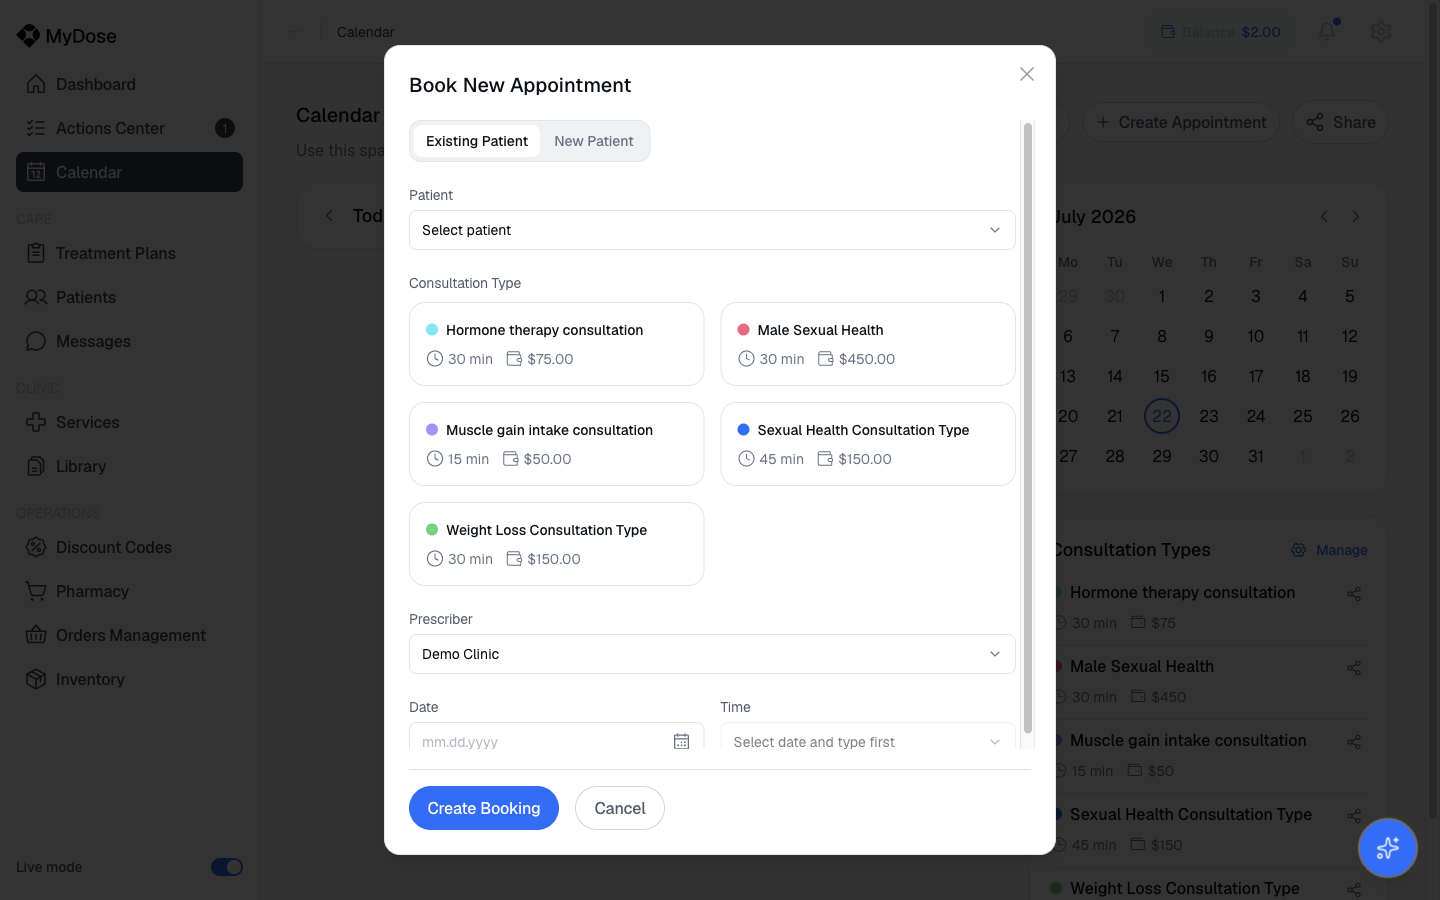Open the Select patient dropdown

(x=712, y=230)
